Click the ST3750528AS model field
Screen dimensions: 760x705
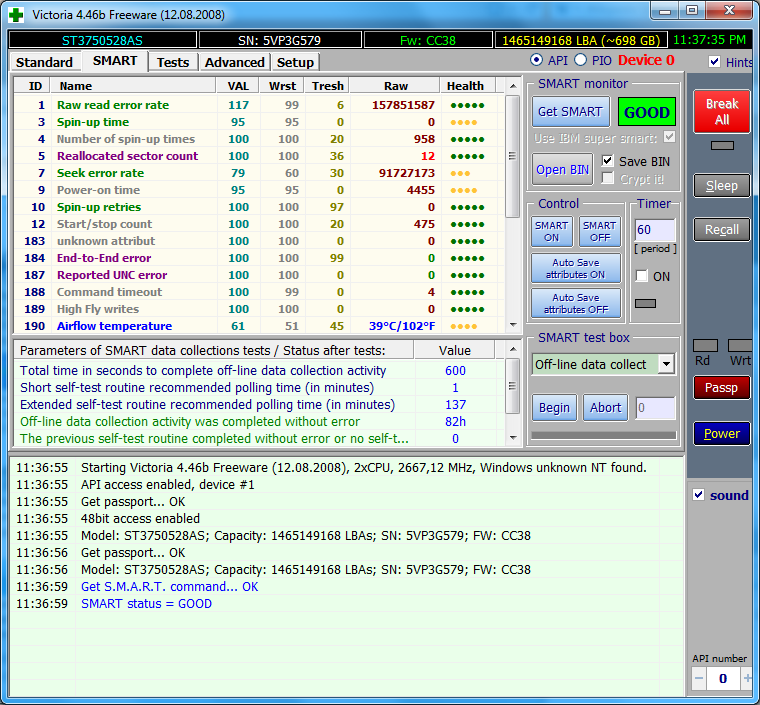(x=102, y=40)
